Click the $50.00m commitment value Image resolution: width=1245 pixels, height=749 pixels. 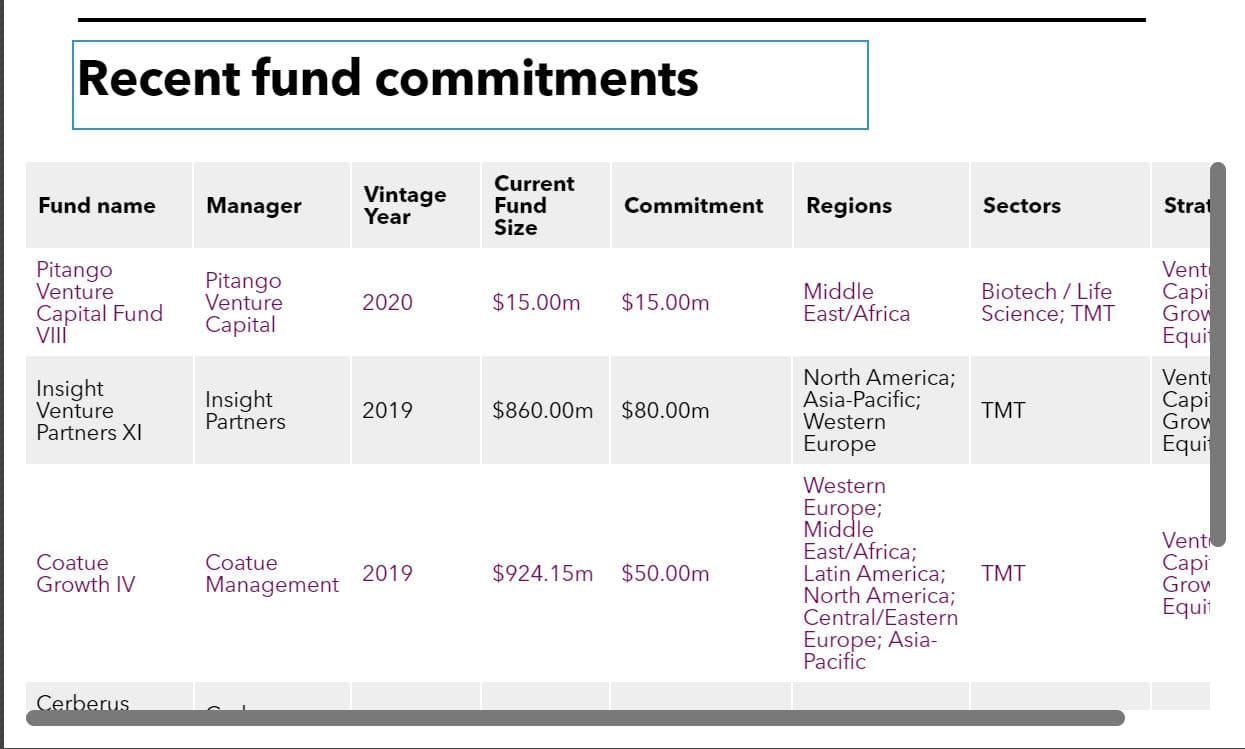[x=665, y=573]
